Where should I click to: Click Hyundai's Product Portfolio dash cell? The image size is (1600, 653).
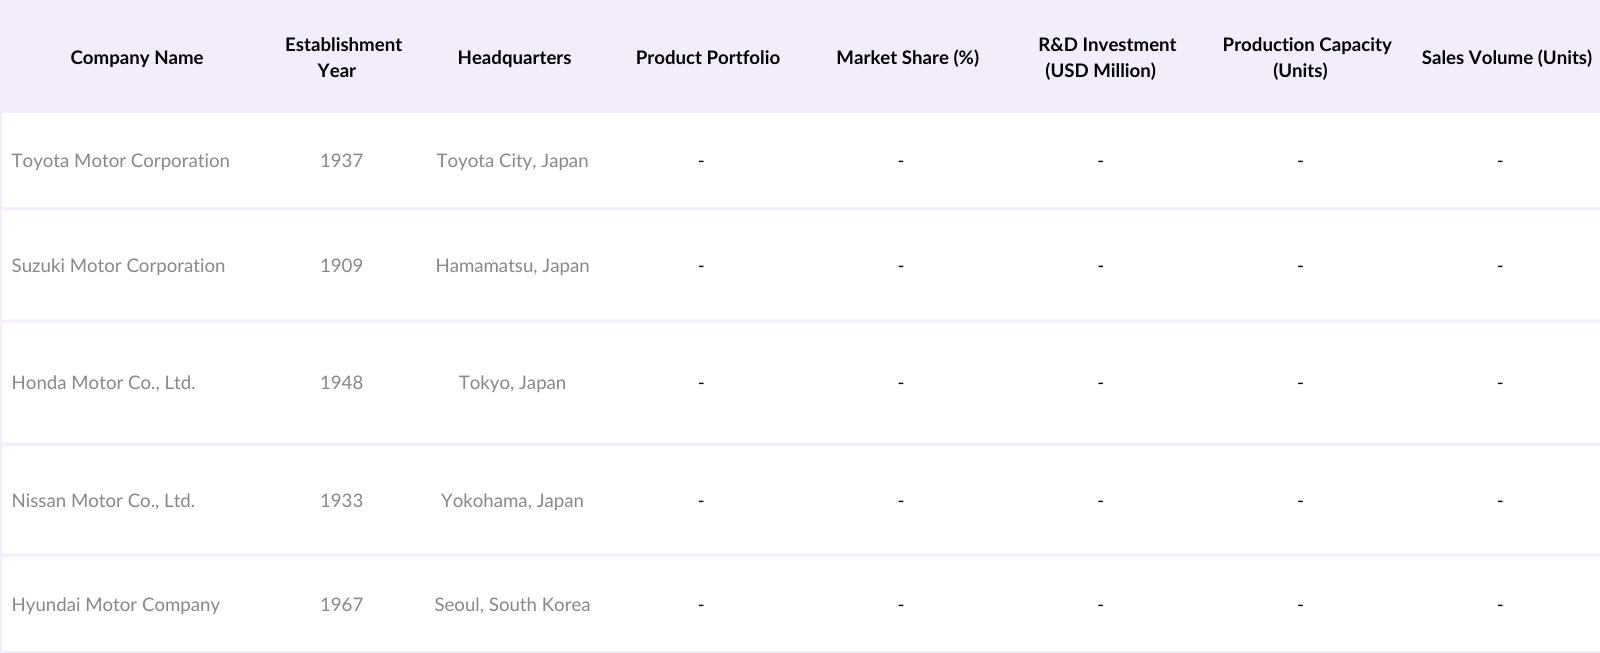point(701,604)
